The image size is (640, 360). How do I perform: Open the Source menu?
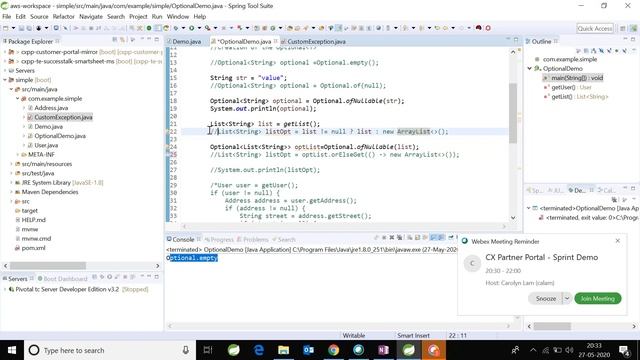tap(39, 17)
